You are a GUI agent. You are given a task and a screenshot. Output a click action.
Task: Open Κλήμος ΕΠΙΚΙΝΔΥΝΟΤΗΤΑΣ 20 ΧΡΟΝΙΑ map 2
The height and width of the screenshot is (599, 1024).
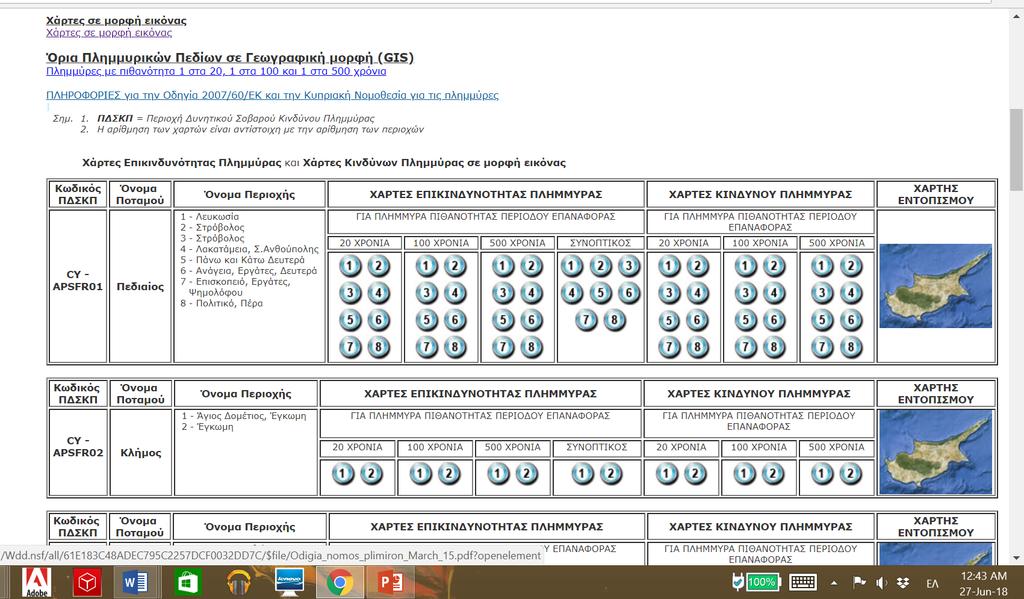point(372,474)
